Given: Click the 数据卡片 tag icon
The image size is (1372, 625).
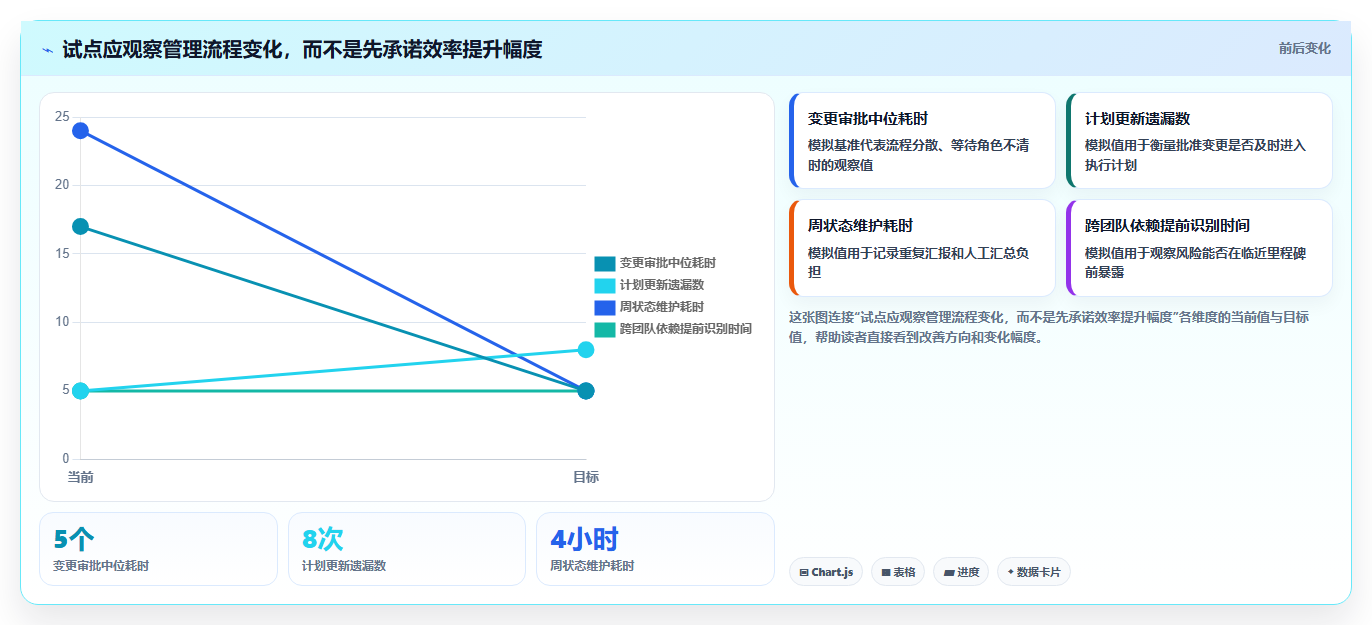Looking at the screenshot, I should [1011, 573].
